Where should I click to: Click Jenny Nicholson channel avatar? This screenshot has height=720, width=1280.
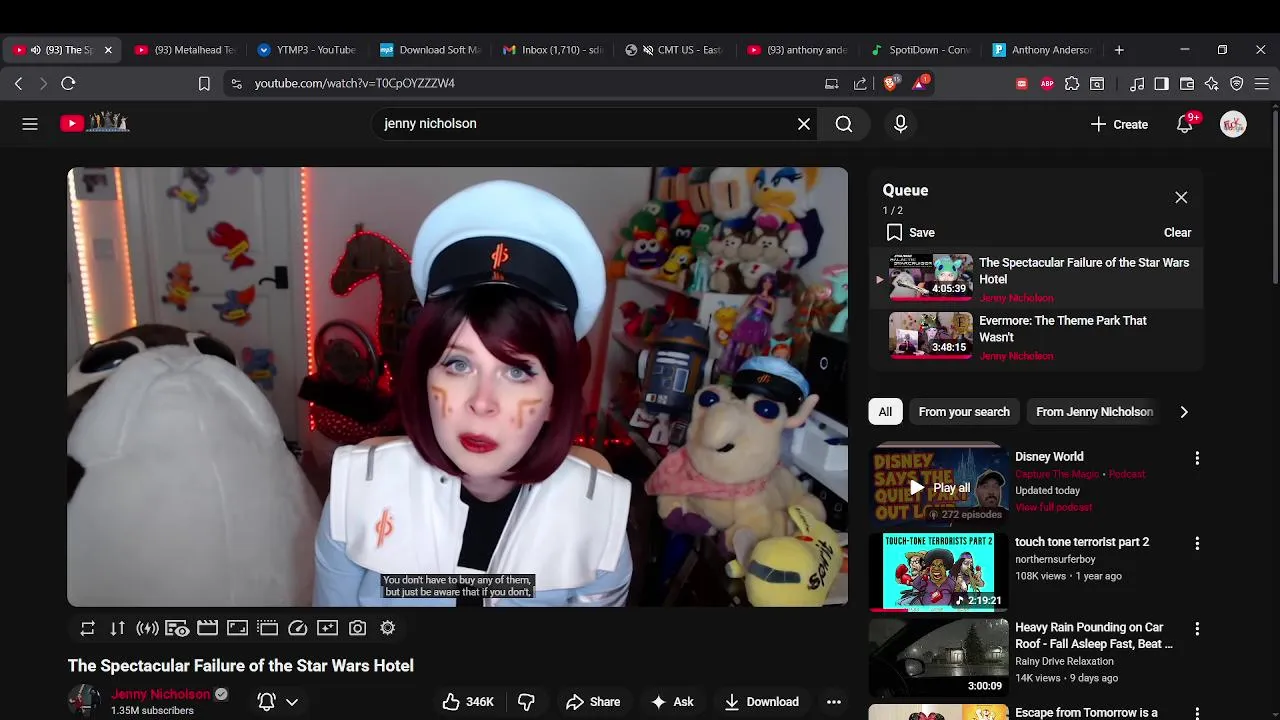[84, 701]
